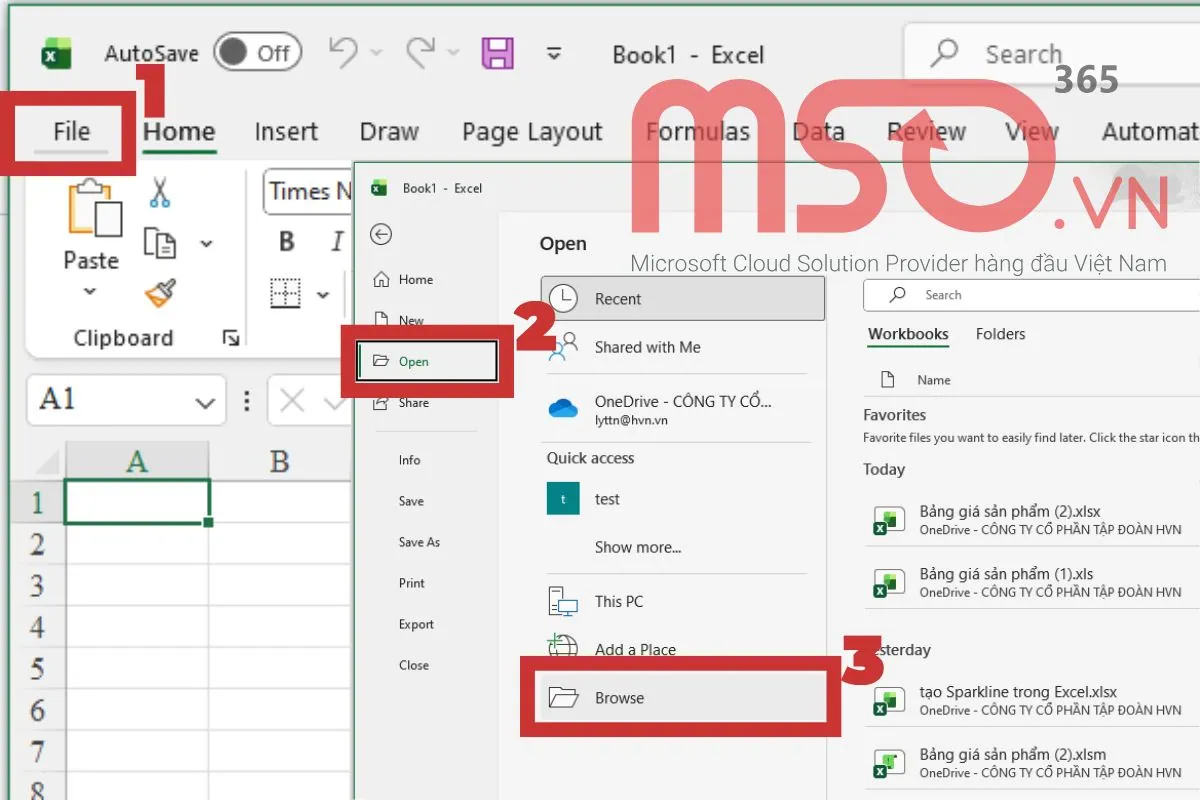Image resolution: width=1200 pixels, height=800 pixels.
Task: Click the back arrow in backstage view
Action: click(381, 234)
